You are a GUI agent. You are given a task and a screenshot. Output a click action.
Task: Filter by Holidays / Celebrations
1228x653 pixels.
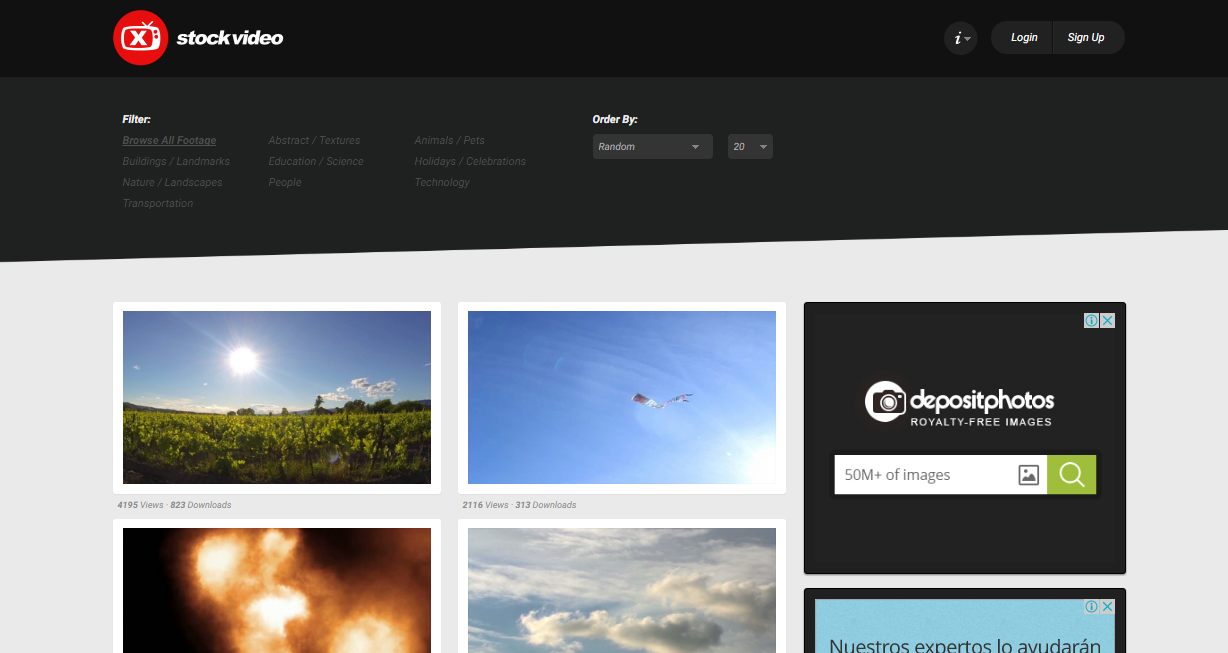tap(470, 162)
